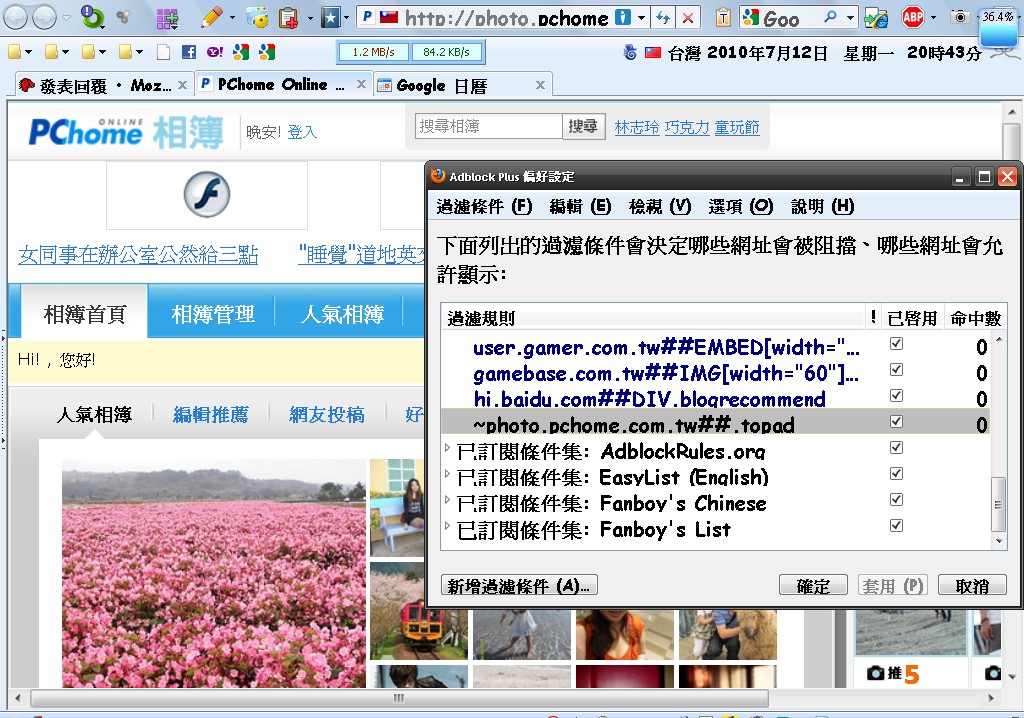The width and height of the screenshot is (1024, 718).
Task: Expand the EasyList (English) subscription
Action: click(x=447, y=474)
